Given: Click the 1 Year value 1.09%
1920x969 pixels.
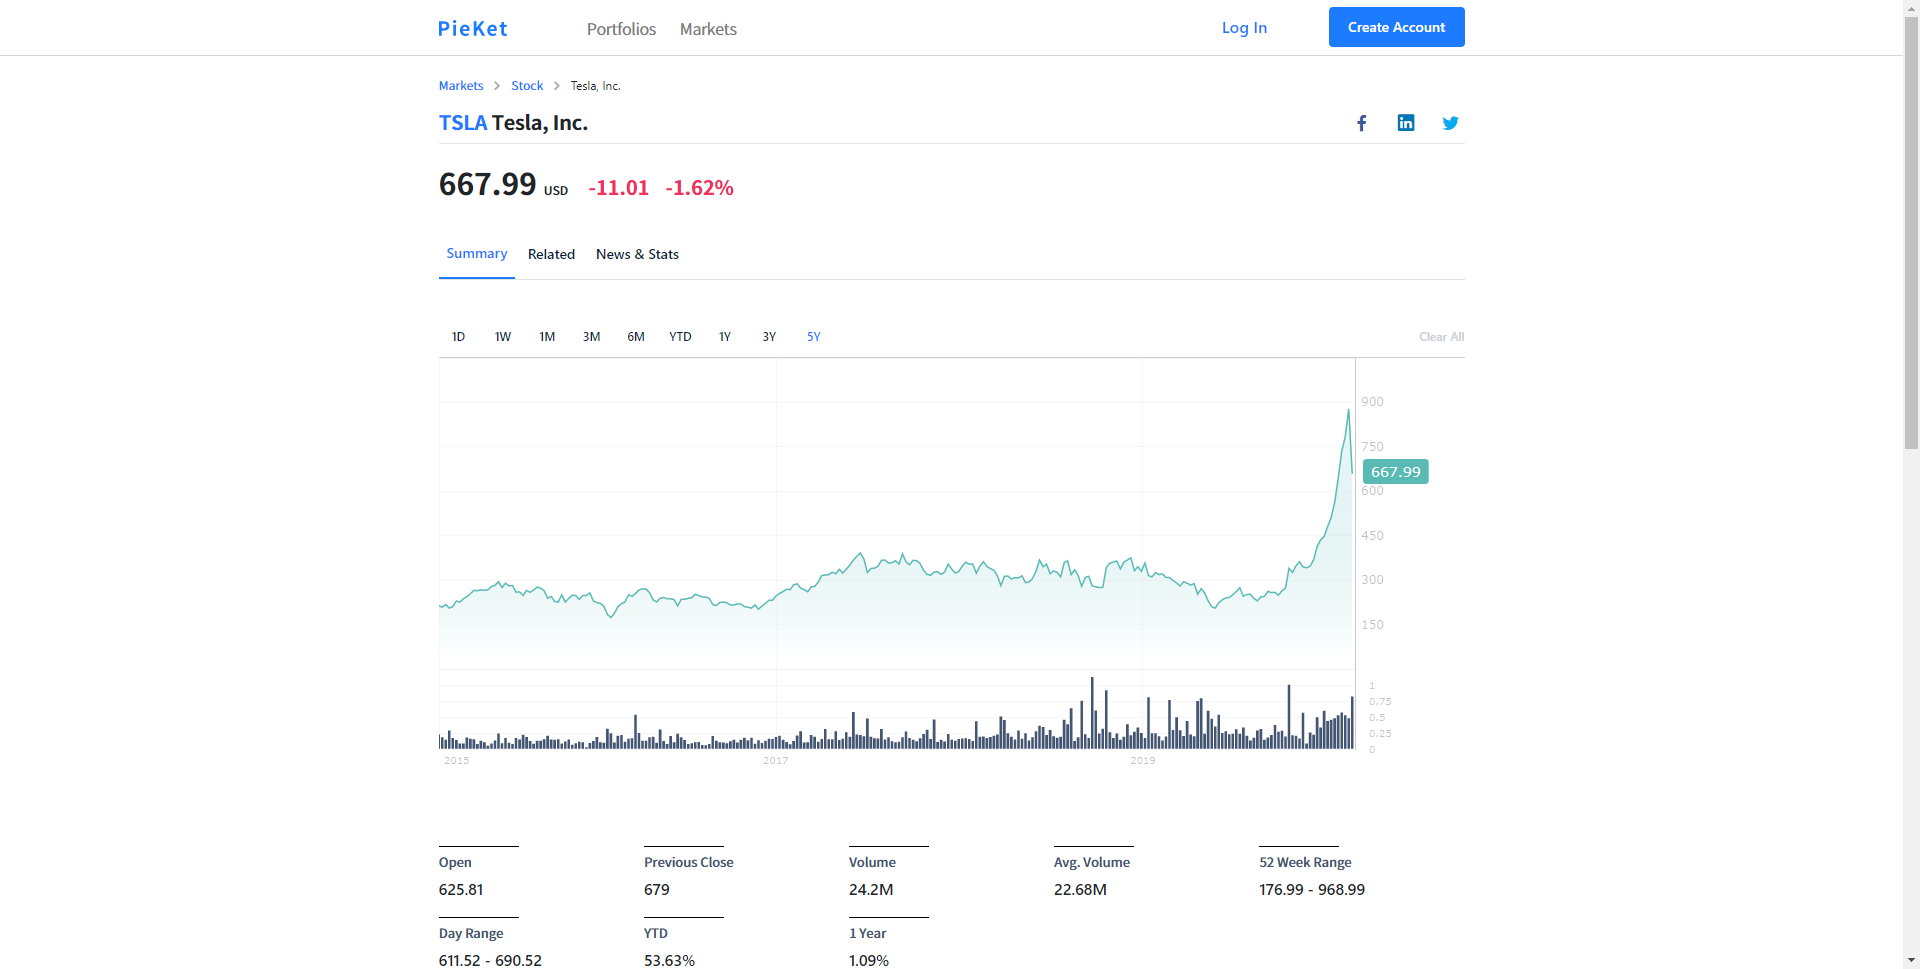Looking at the screenshot, I should (869, 960).
